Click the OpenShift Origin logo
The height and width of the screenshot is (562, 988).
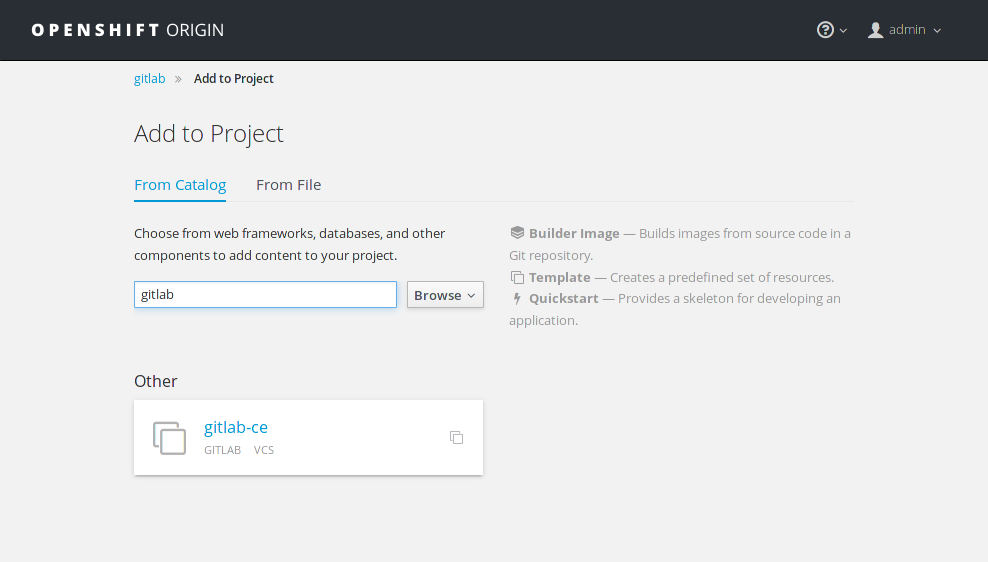tap(128, 30)
